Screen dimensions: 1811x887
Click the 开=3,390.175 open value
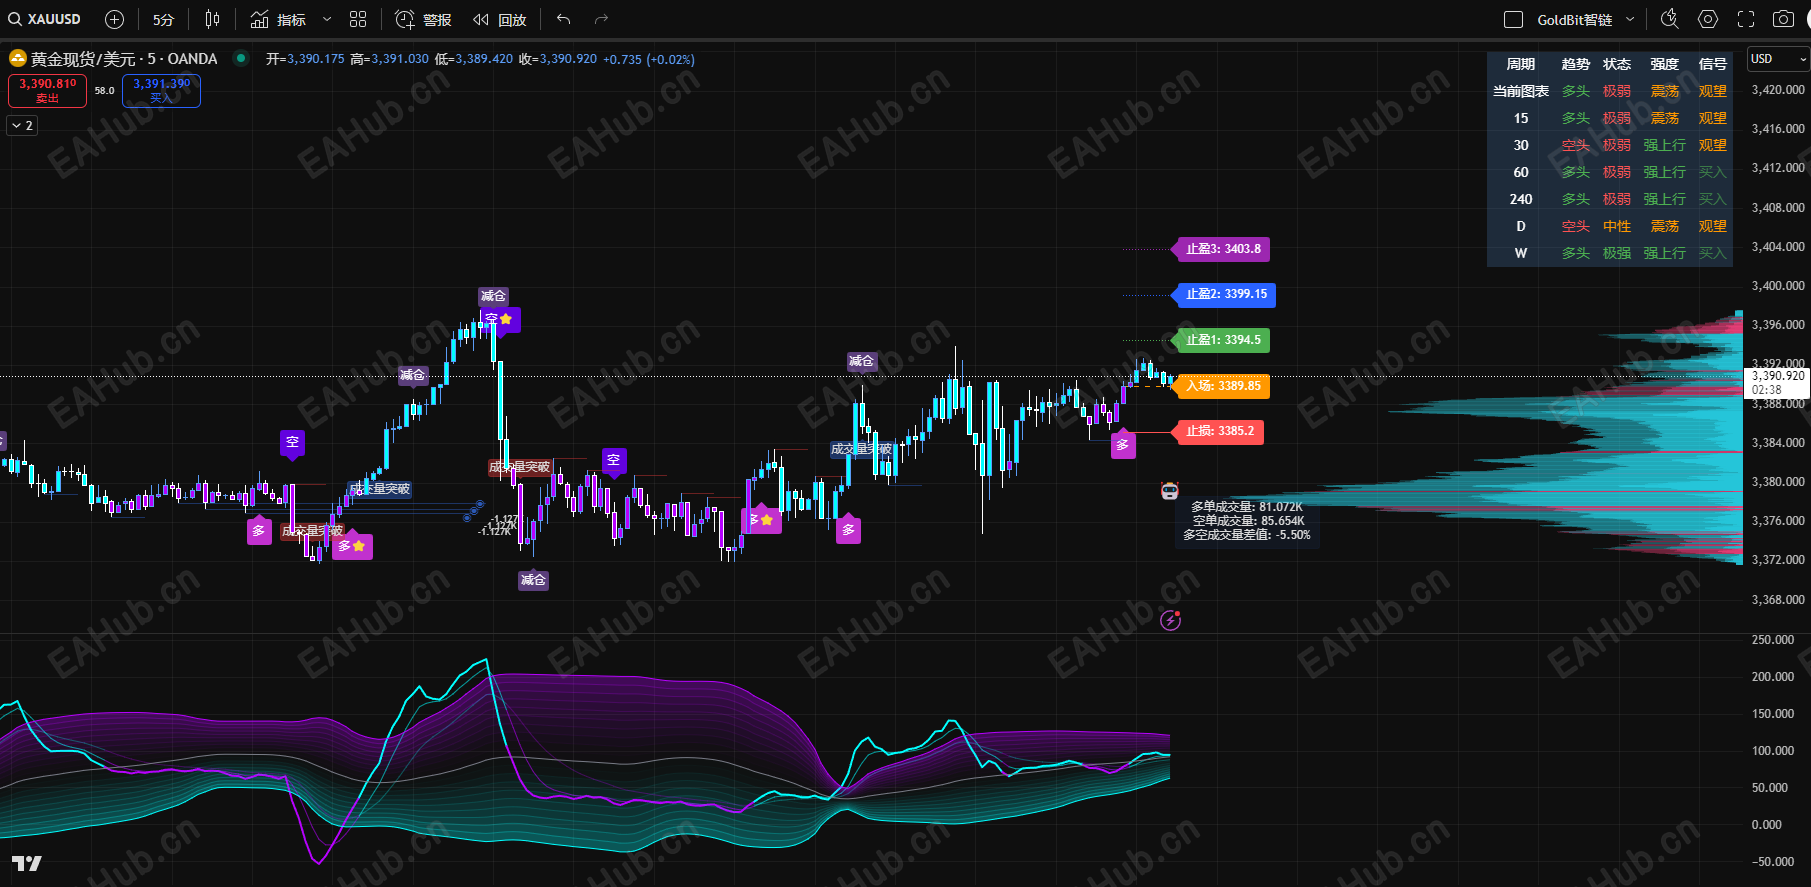click(305, 59)
